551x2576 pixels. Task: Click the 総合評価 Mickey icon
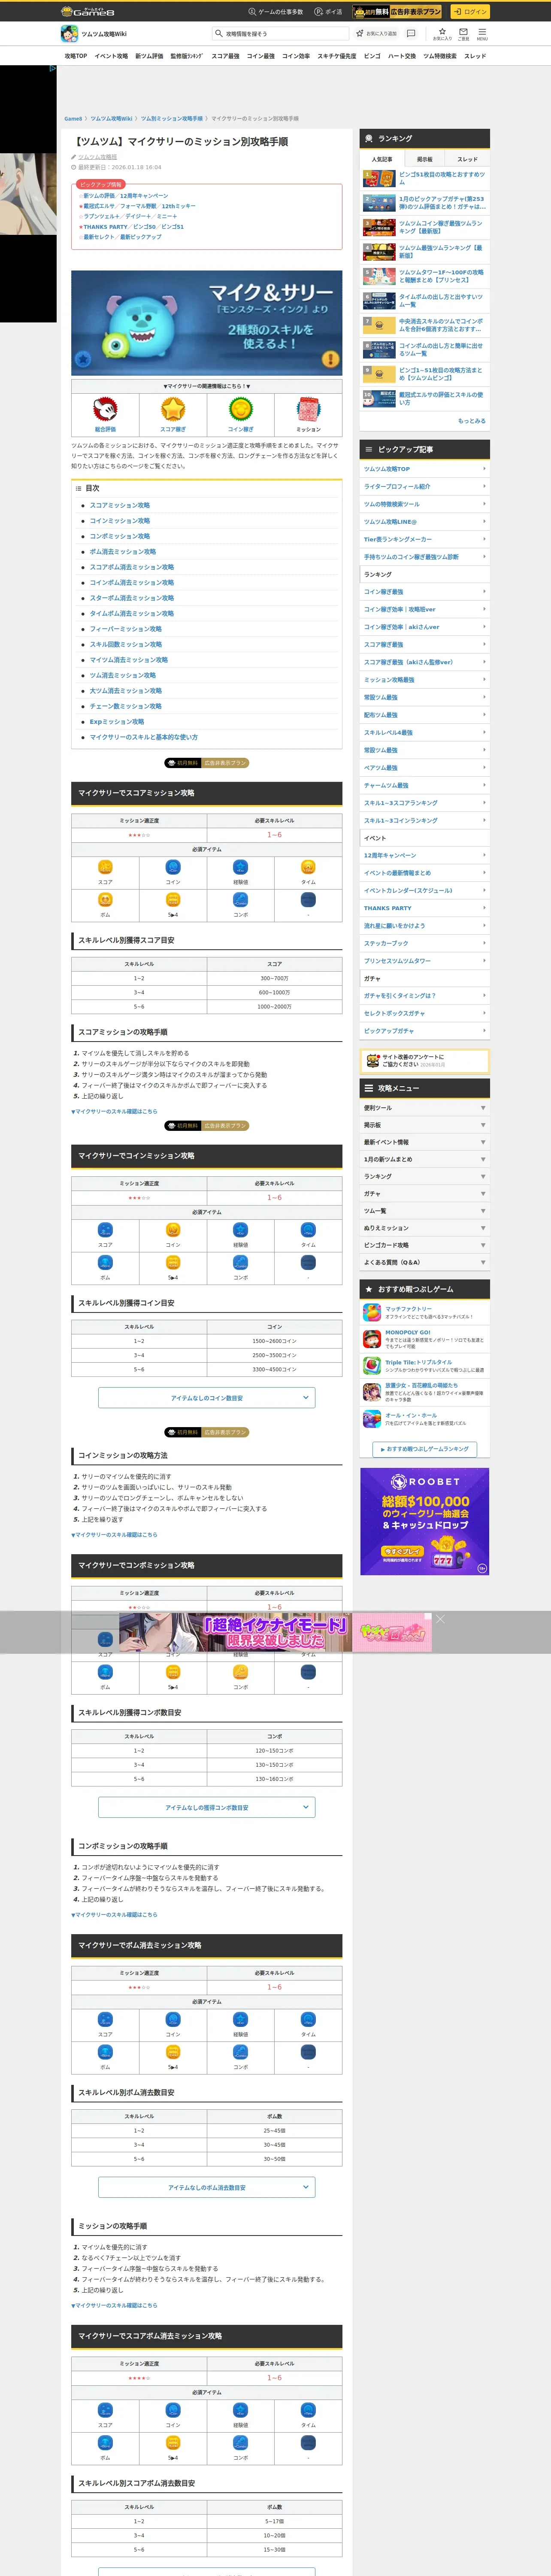coord(105,409)
